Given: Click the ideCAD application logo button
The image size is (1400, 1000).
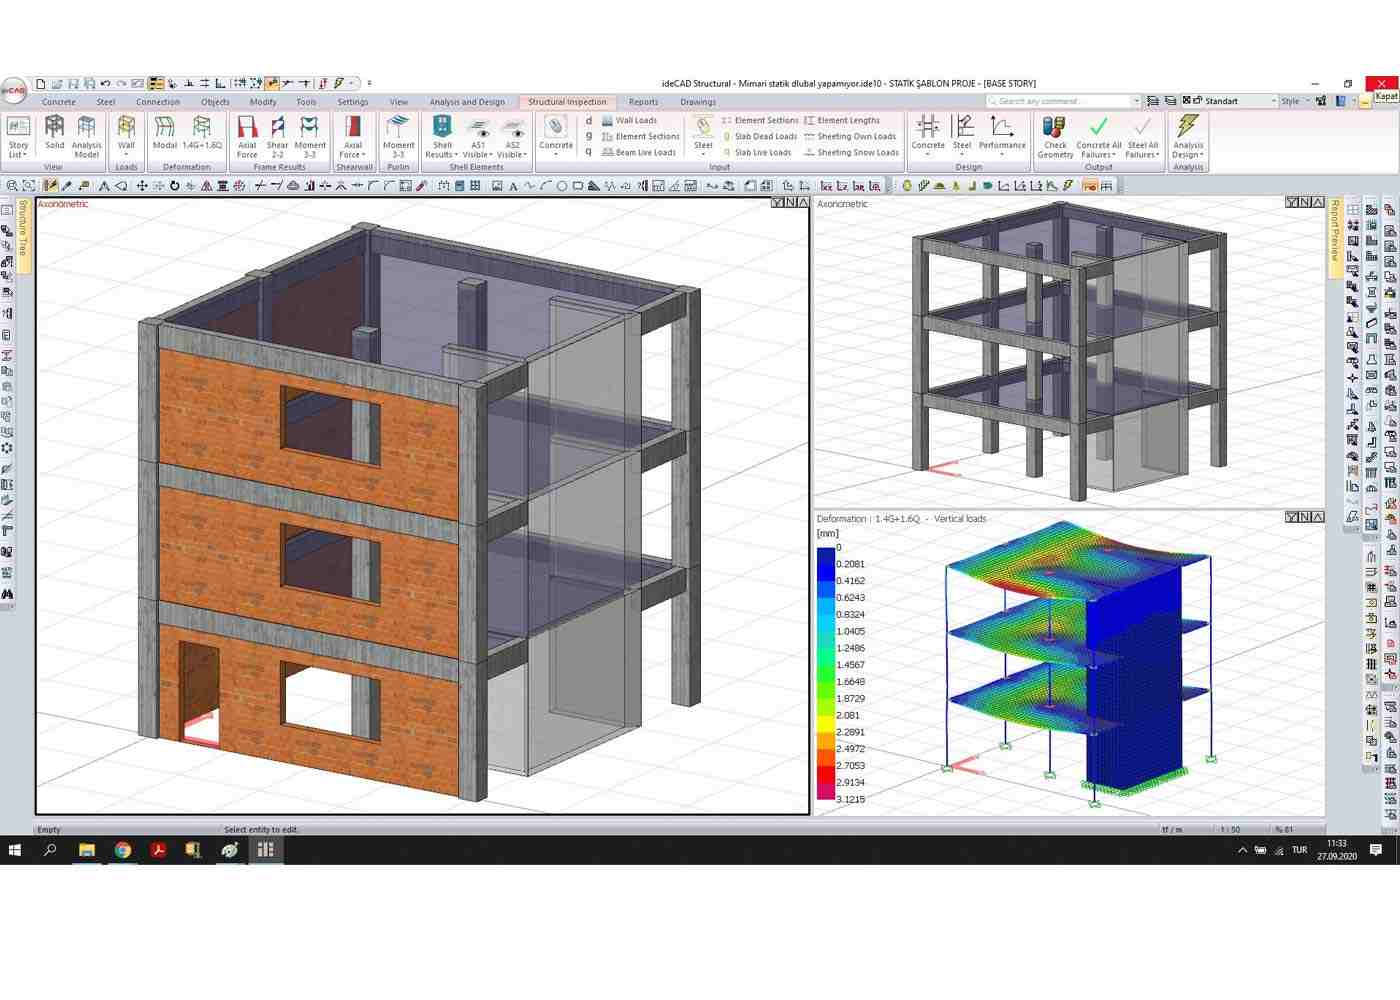Looking at the screenshot, I should pyautogui.click(x=14, y=90).
